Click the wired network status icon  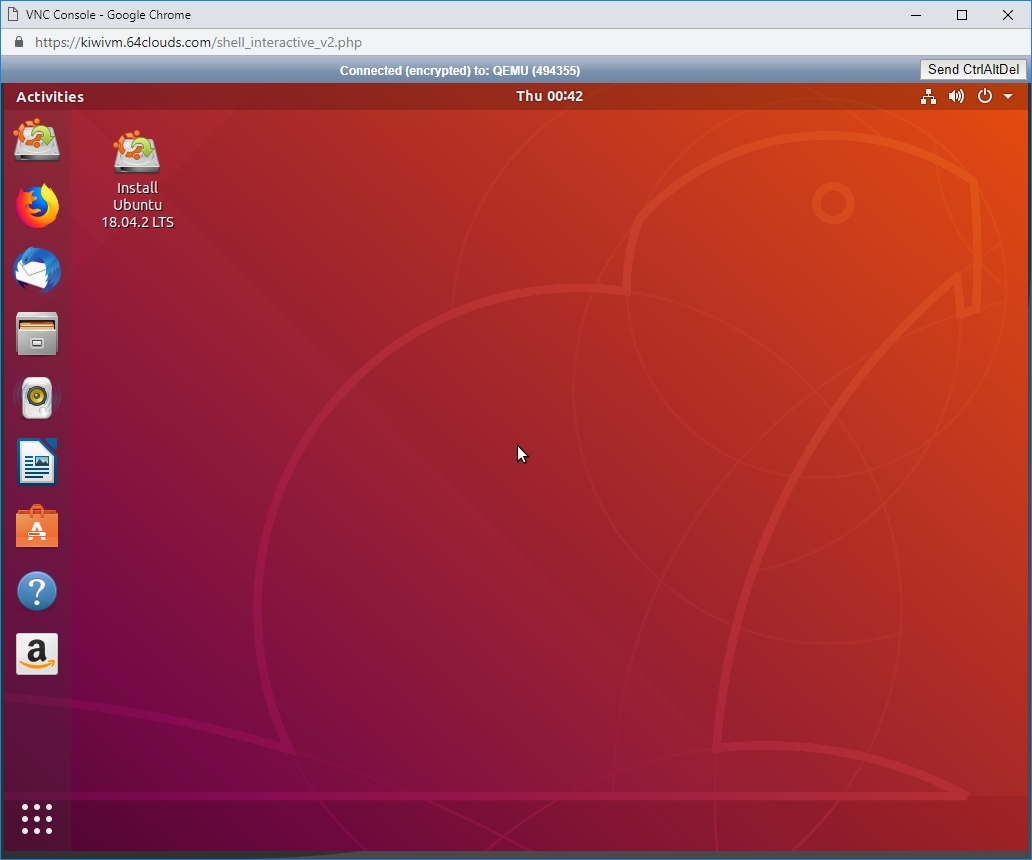point(928,97)
